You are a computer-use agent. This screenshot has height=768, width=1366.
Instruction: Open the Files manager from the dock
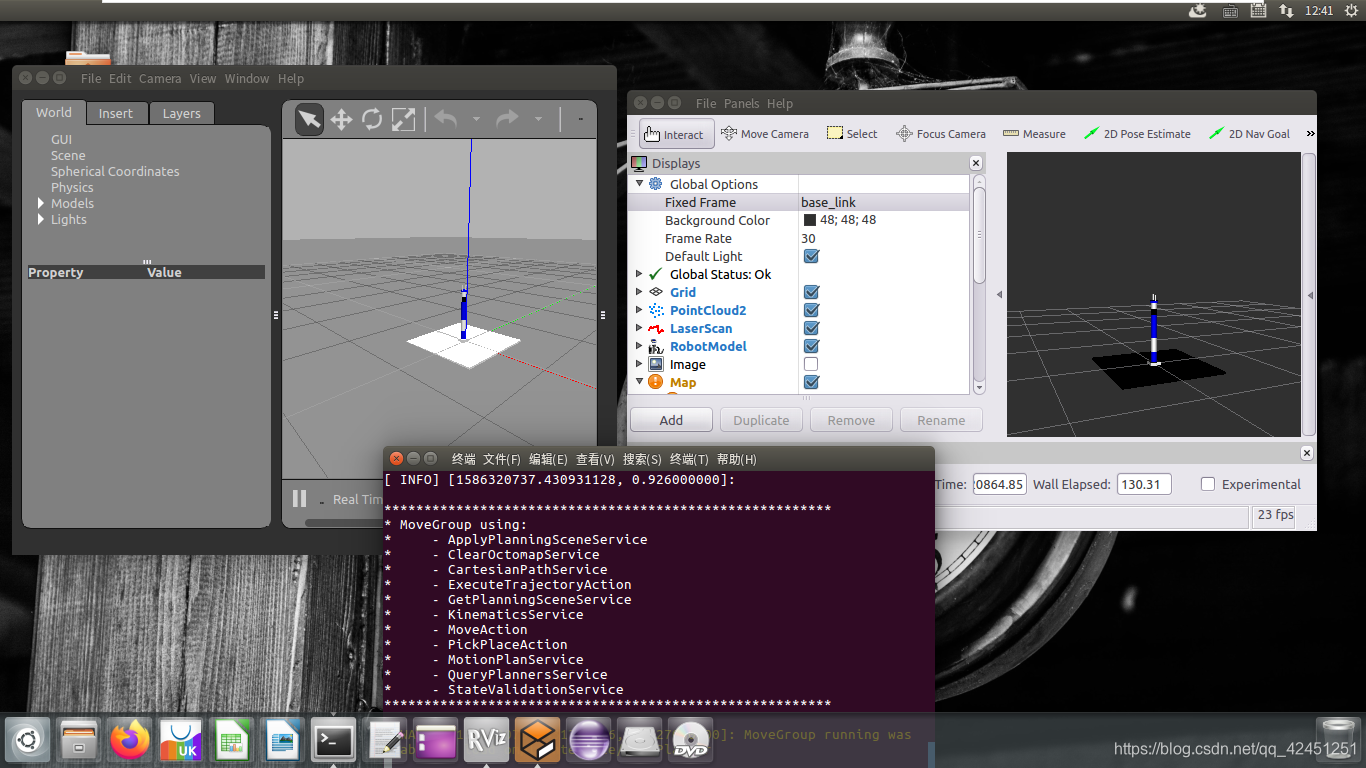click(x=79, y=741)
